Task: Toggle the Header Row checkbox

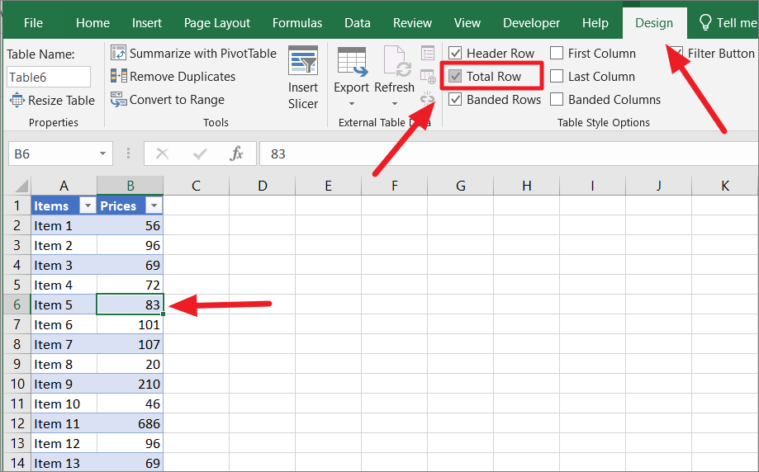Action: 455,53
